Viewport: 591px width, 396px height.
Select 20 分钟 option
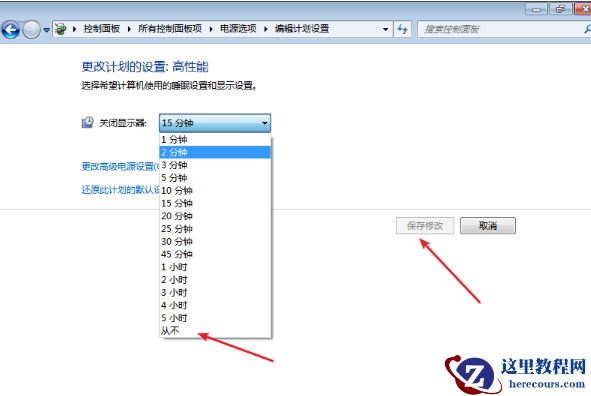tap(215, 216)
